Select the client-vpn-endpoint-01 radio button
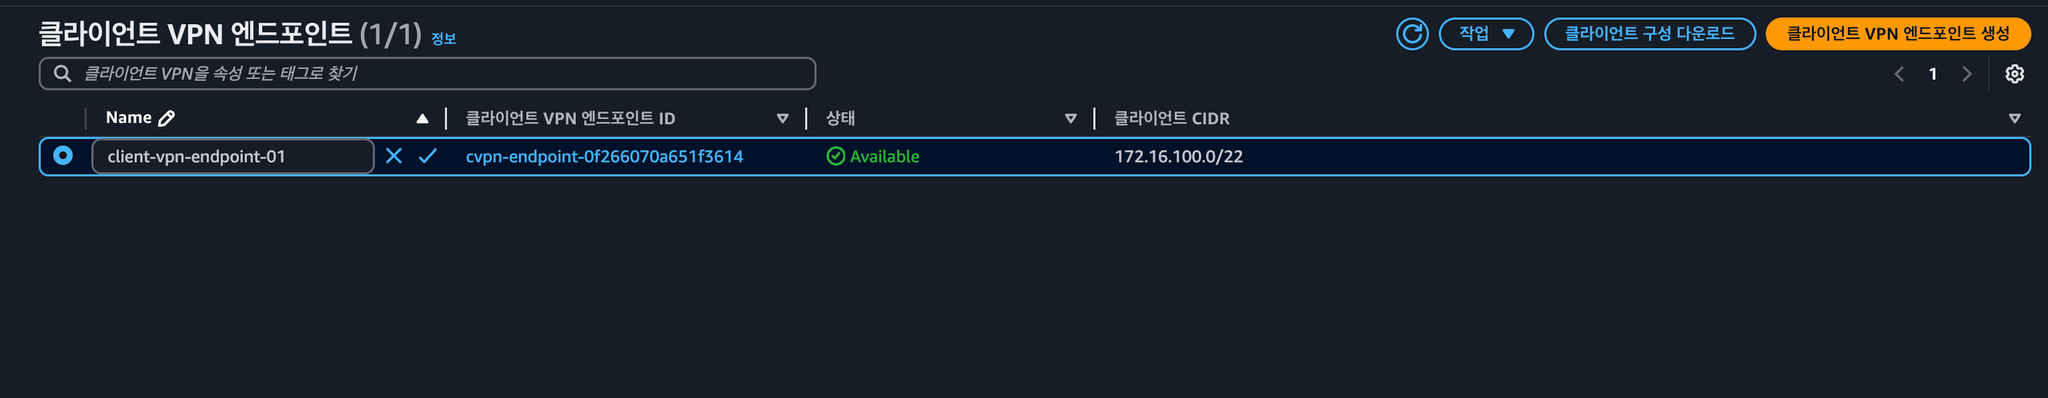This screenshot has width=2048, height=398. (x=63, y=156)
